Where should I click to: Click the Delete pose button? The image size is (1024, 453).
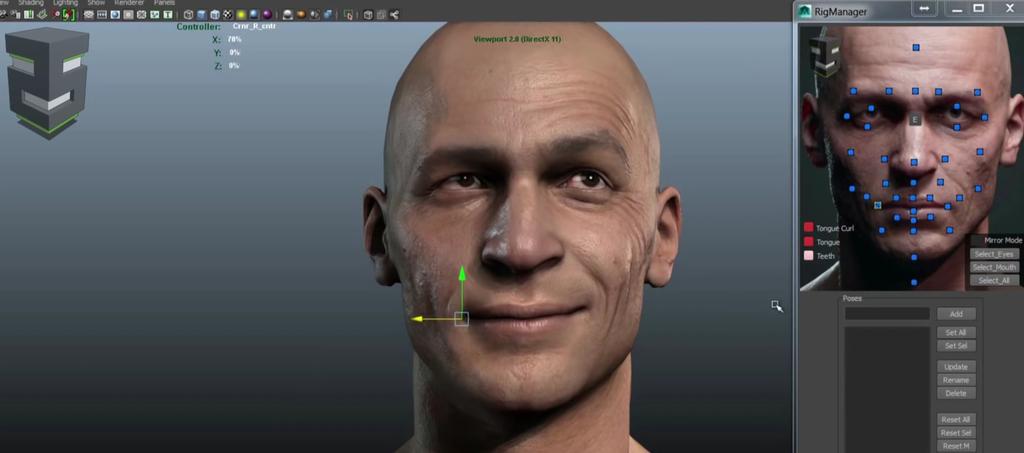pyautogui.click(x=956, y=394)
